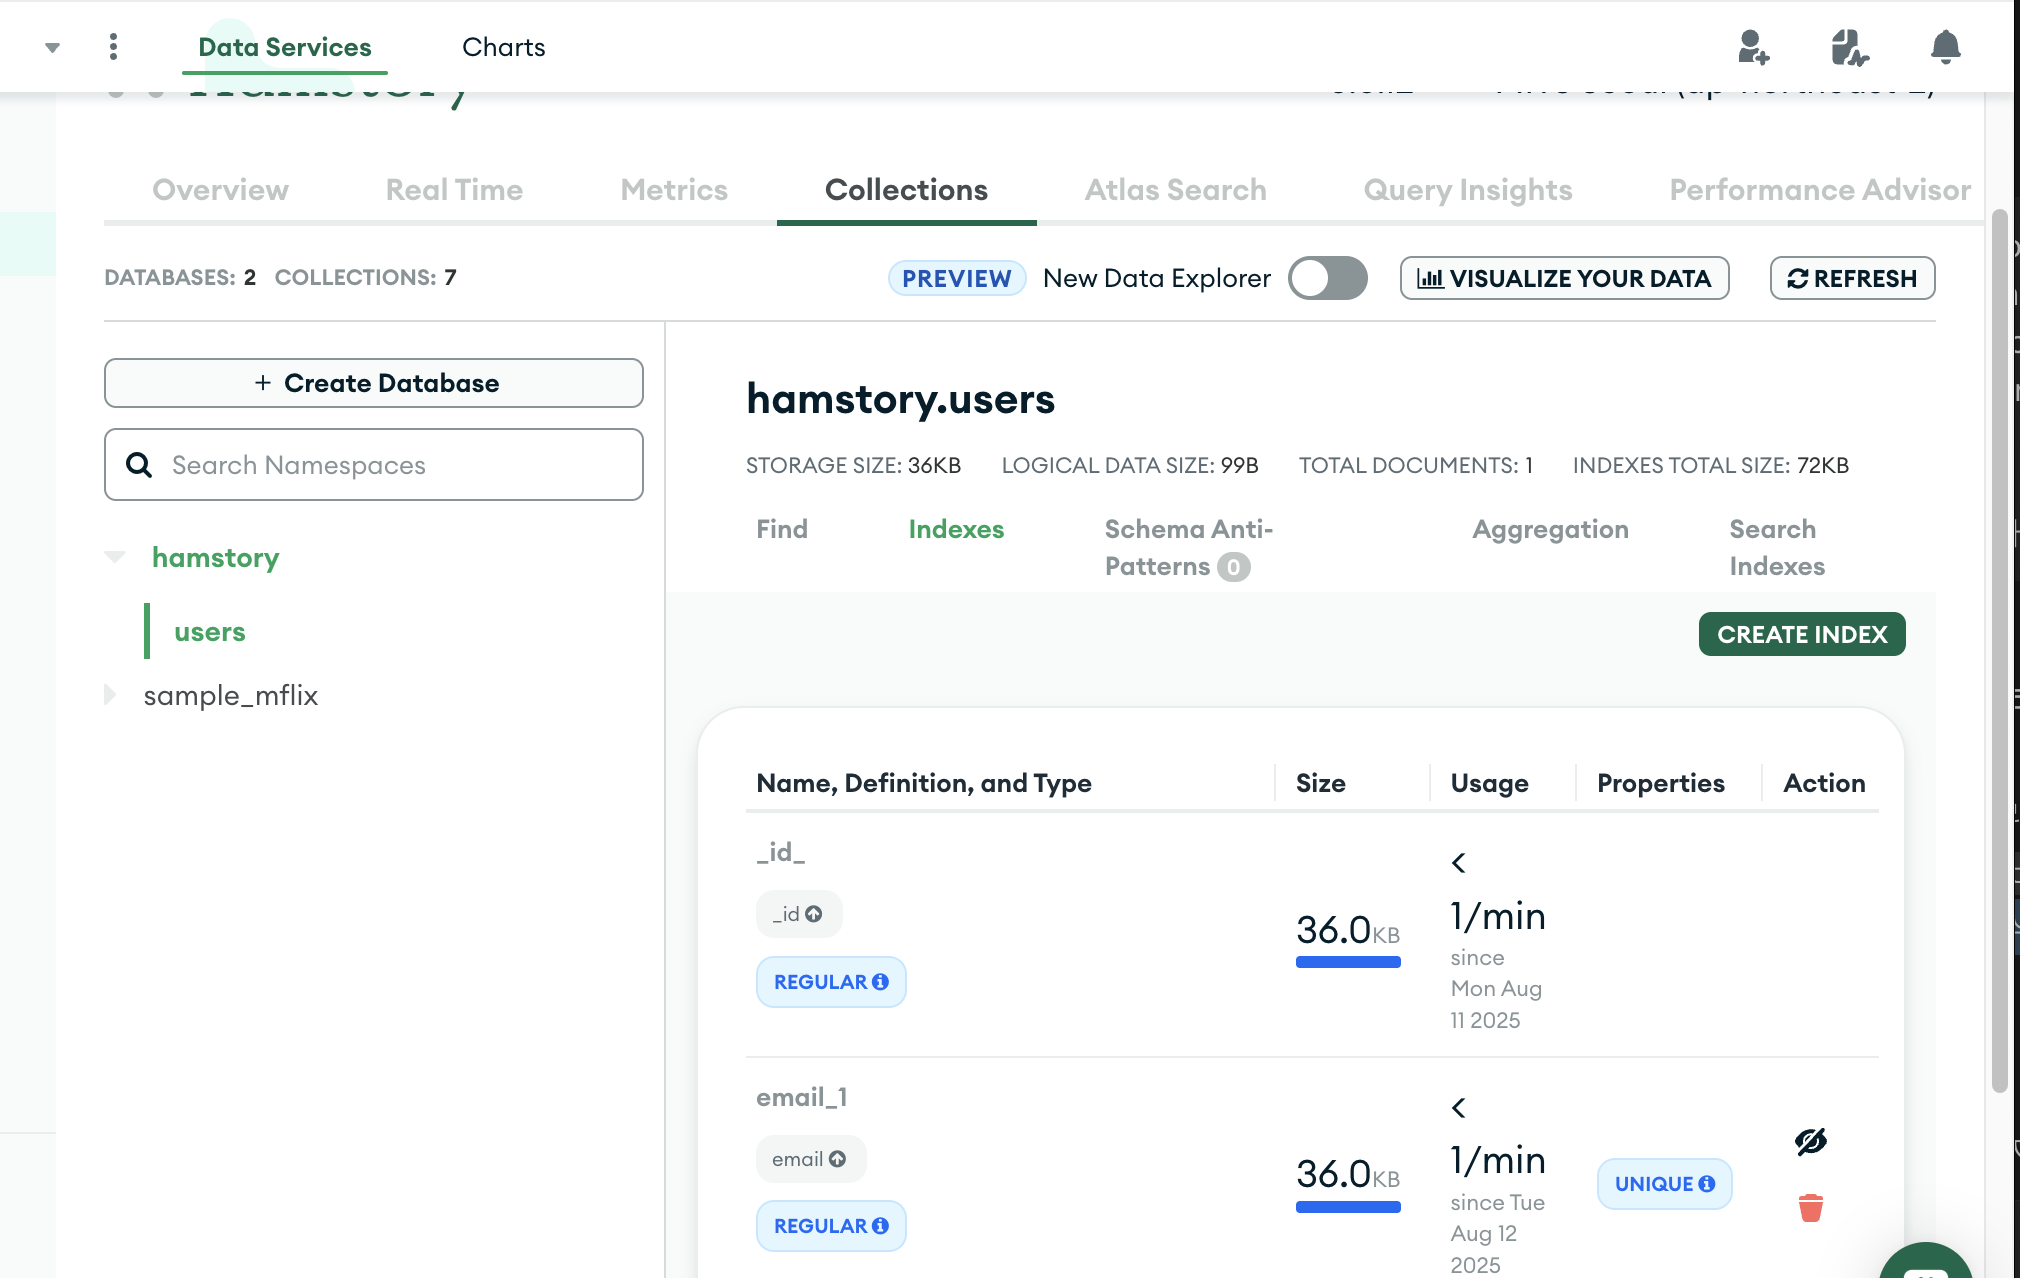Click the CREATE INDEX button
This screenshot has height=1278, width=2020.
point(1801,634)
